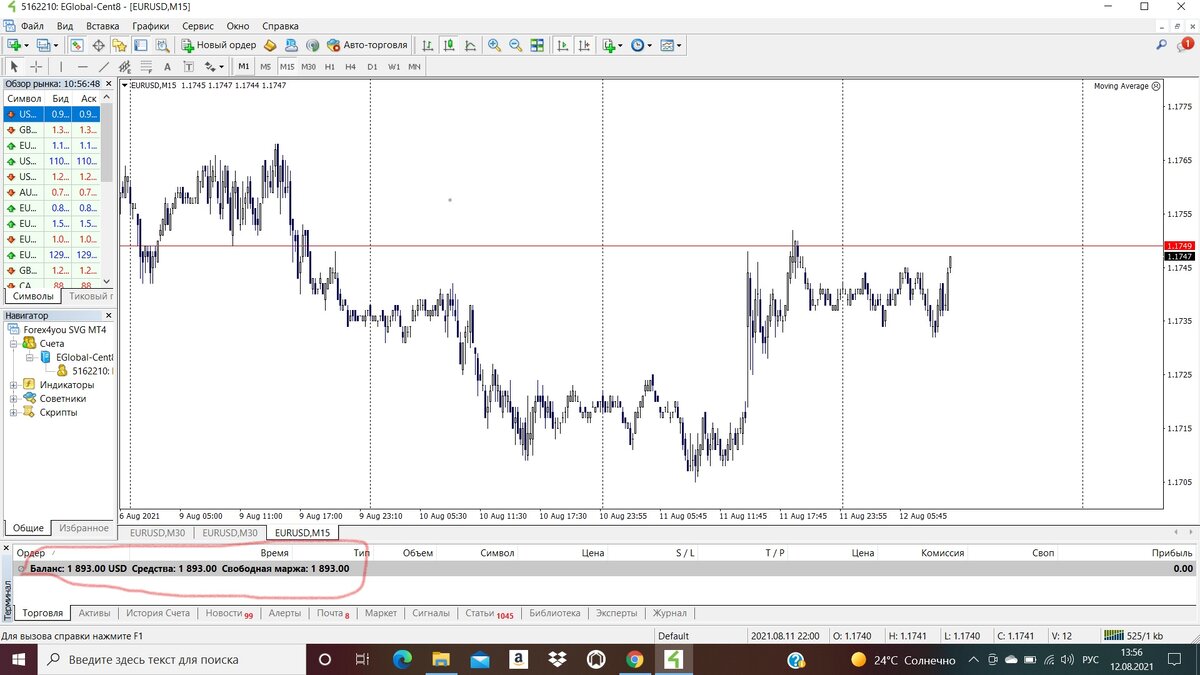Select the Text tool marked A

click(167, 67)
